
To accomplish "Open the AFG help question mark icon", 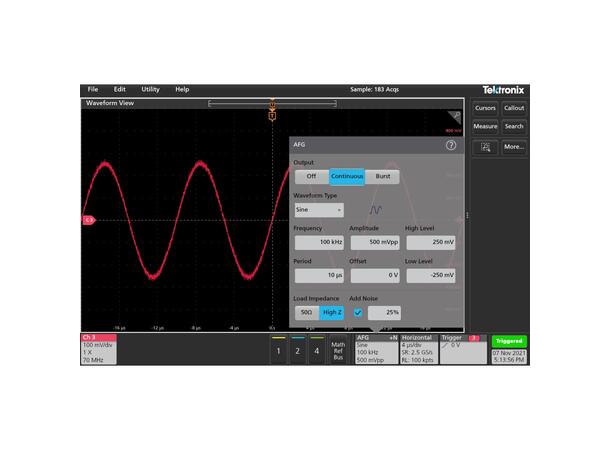I will 451,145.
